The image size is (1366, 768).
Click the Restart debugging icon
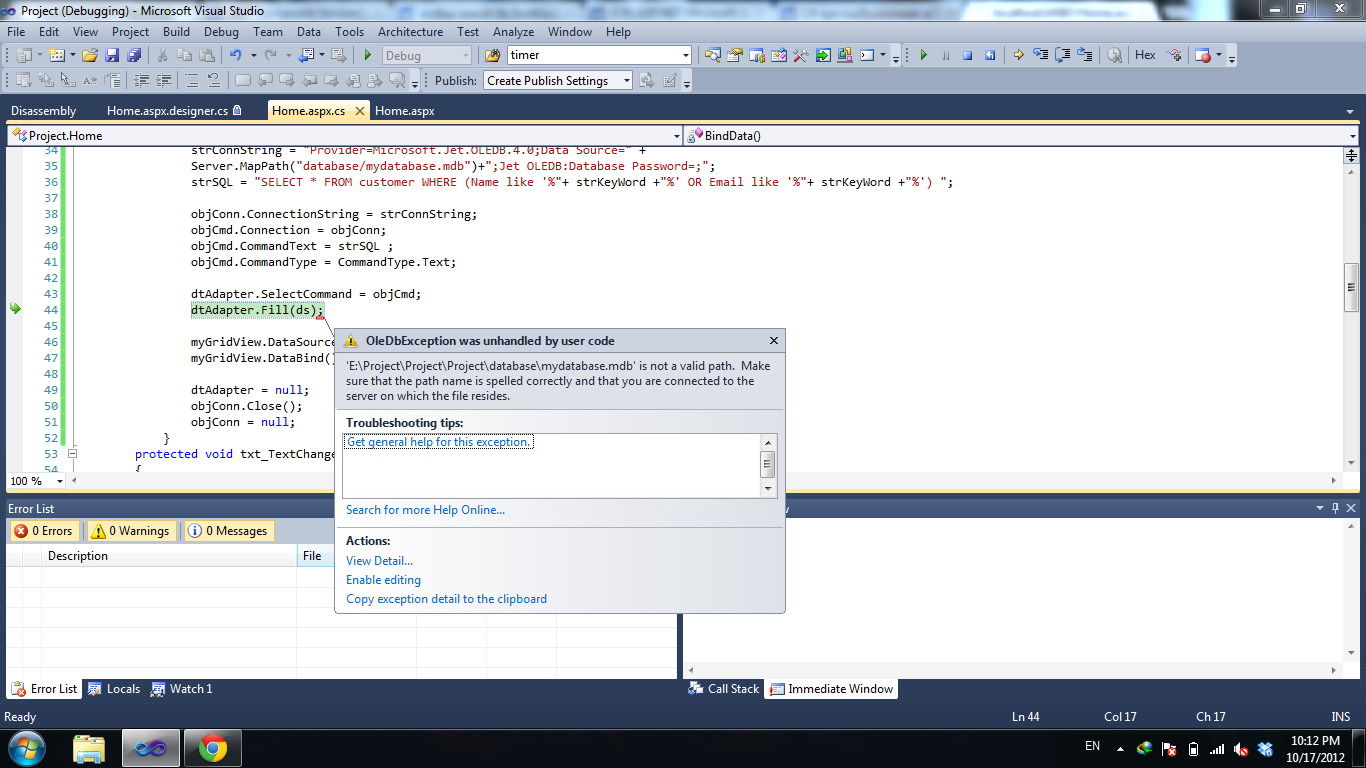[x=989, y=56]
